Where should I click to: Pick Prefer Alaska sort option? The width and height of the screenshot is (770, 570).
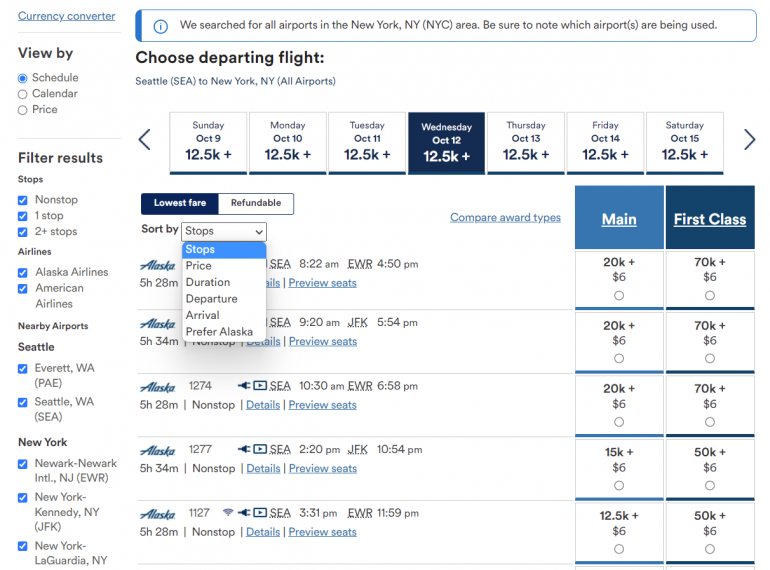[219, 332]
